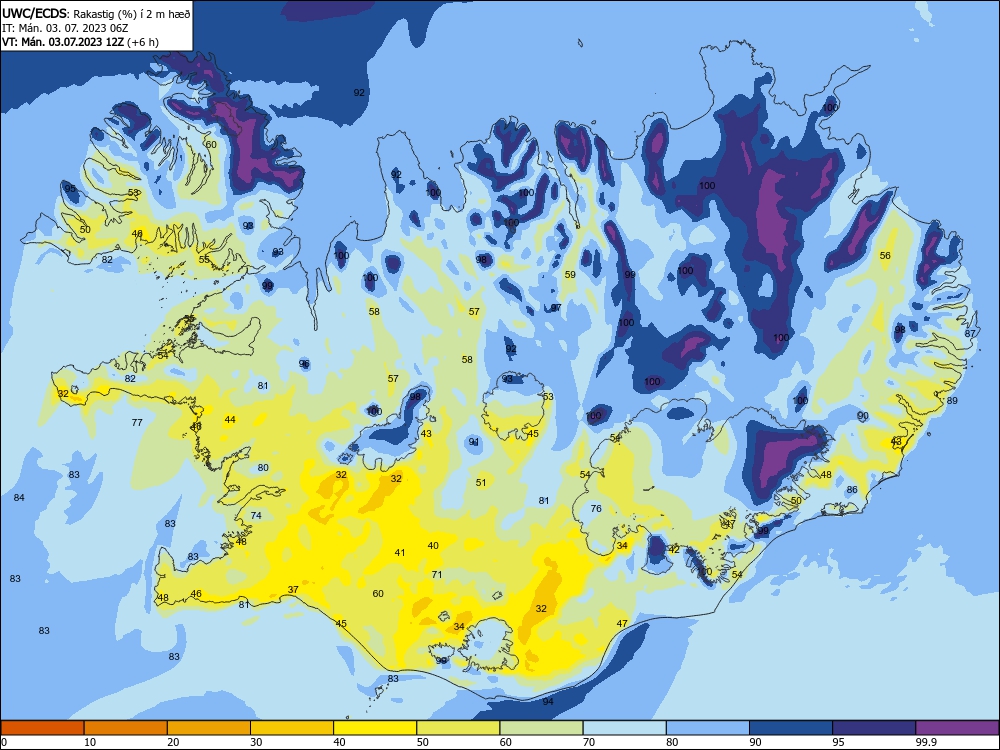Click the orange 10–20 legend swatch
The image size is (1000, 750).
pos(126,728)
